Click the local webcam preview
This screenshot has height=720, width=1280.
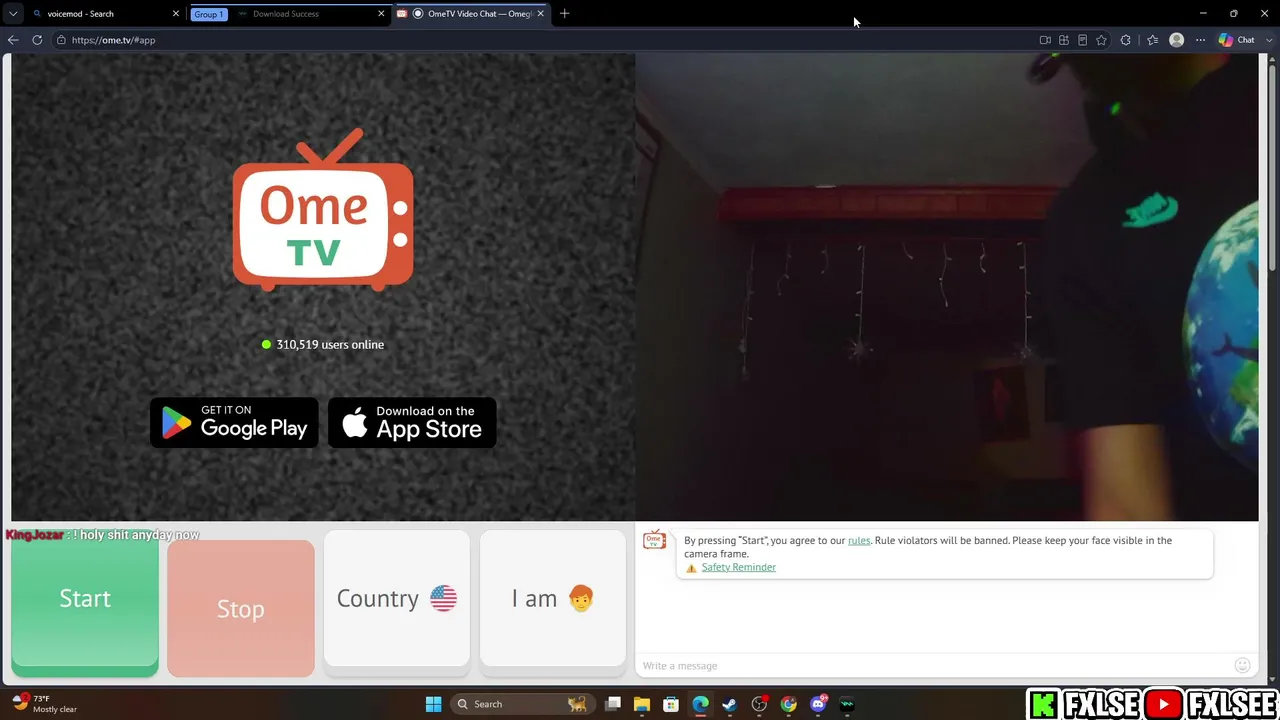click(x=946, y=287)
